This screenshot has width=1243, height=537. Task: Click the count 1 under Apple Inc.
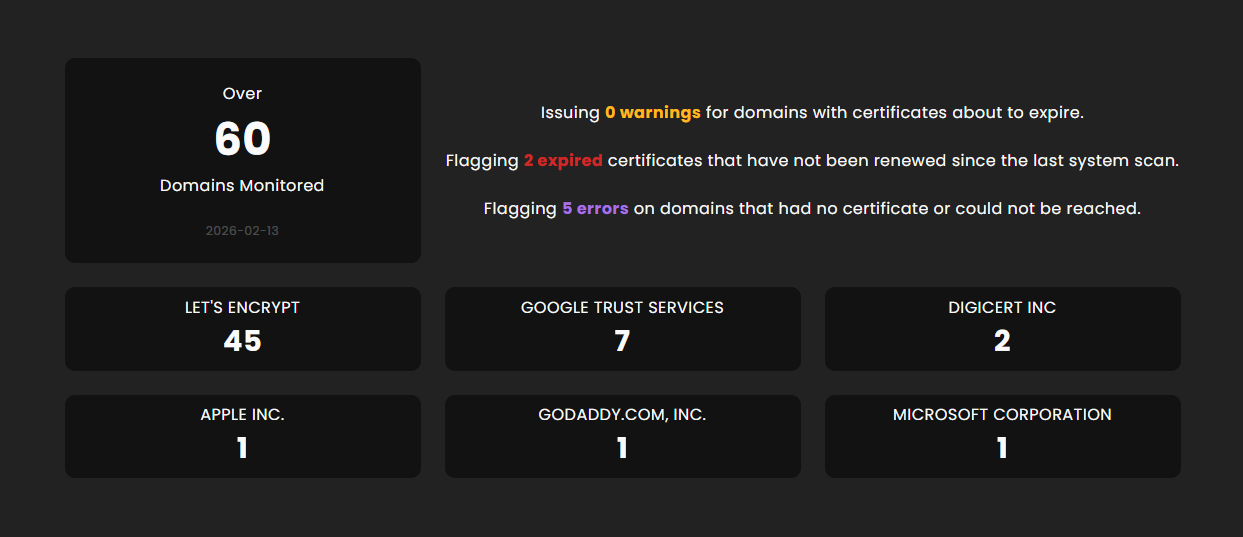242,448
